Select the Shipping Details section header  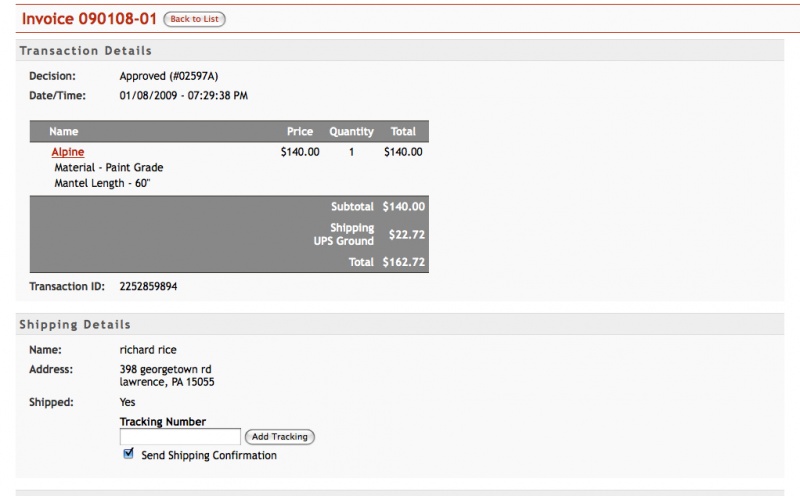click(x=75, y=325)
